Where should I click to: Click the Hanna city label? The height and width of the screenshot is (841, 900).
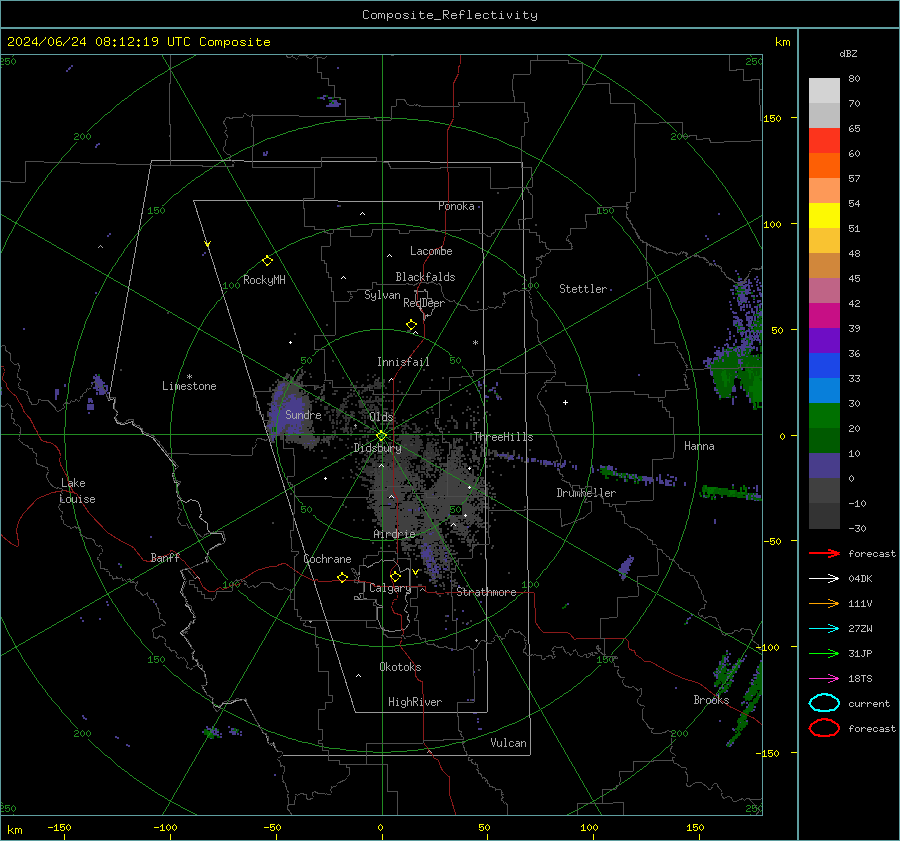pos(699,447)
